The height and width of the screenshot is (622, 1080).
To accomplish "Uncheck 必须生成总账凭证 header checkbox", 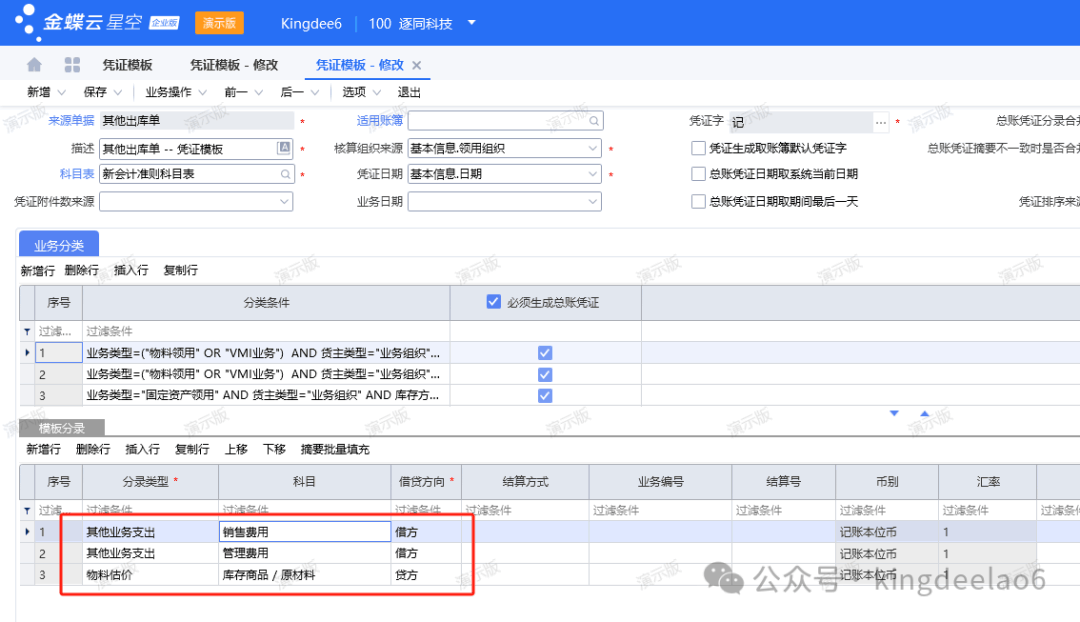I will pyautogui.click(x=493, y=302).
